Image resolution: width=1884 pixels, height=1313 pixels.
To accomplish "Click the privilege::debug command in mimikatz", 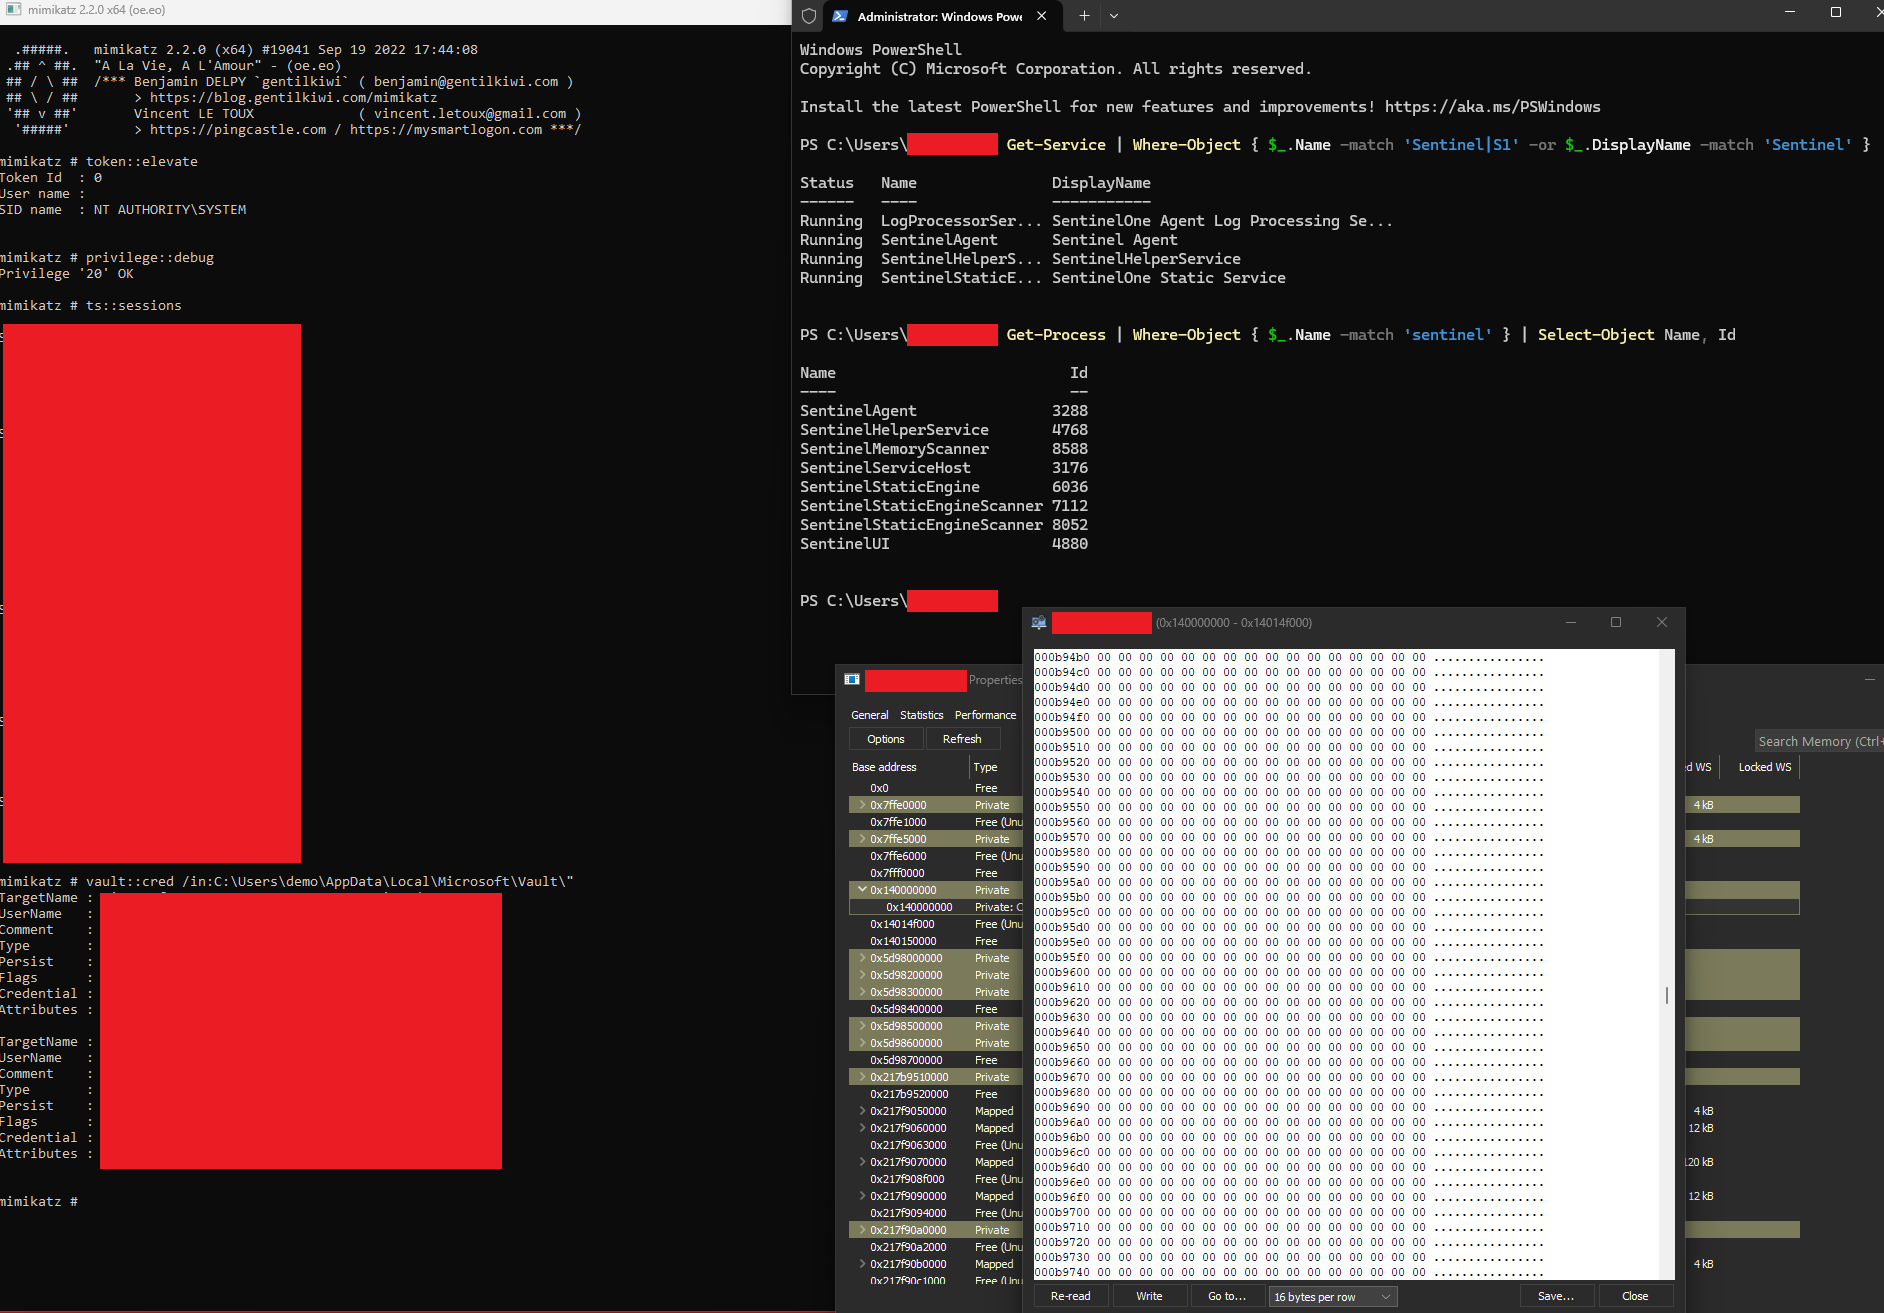I will click(x=150, y=258).
